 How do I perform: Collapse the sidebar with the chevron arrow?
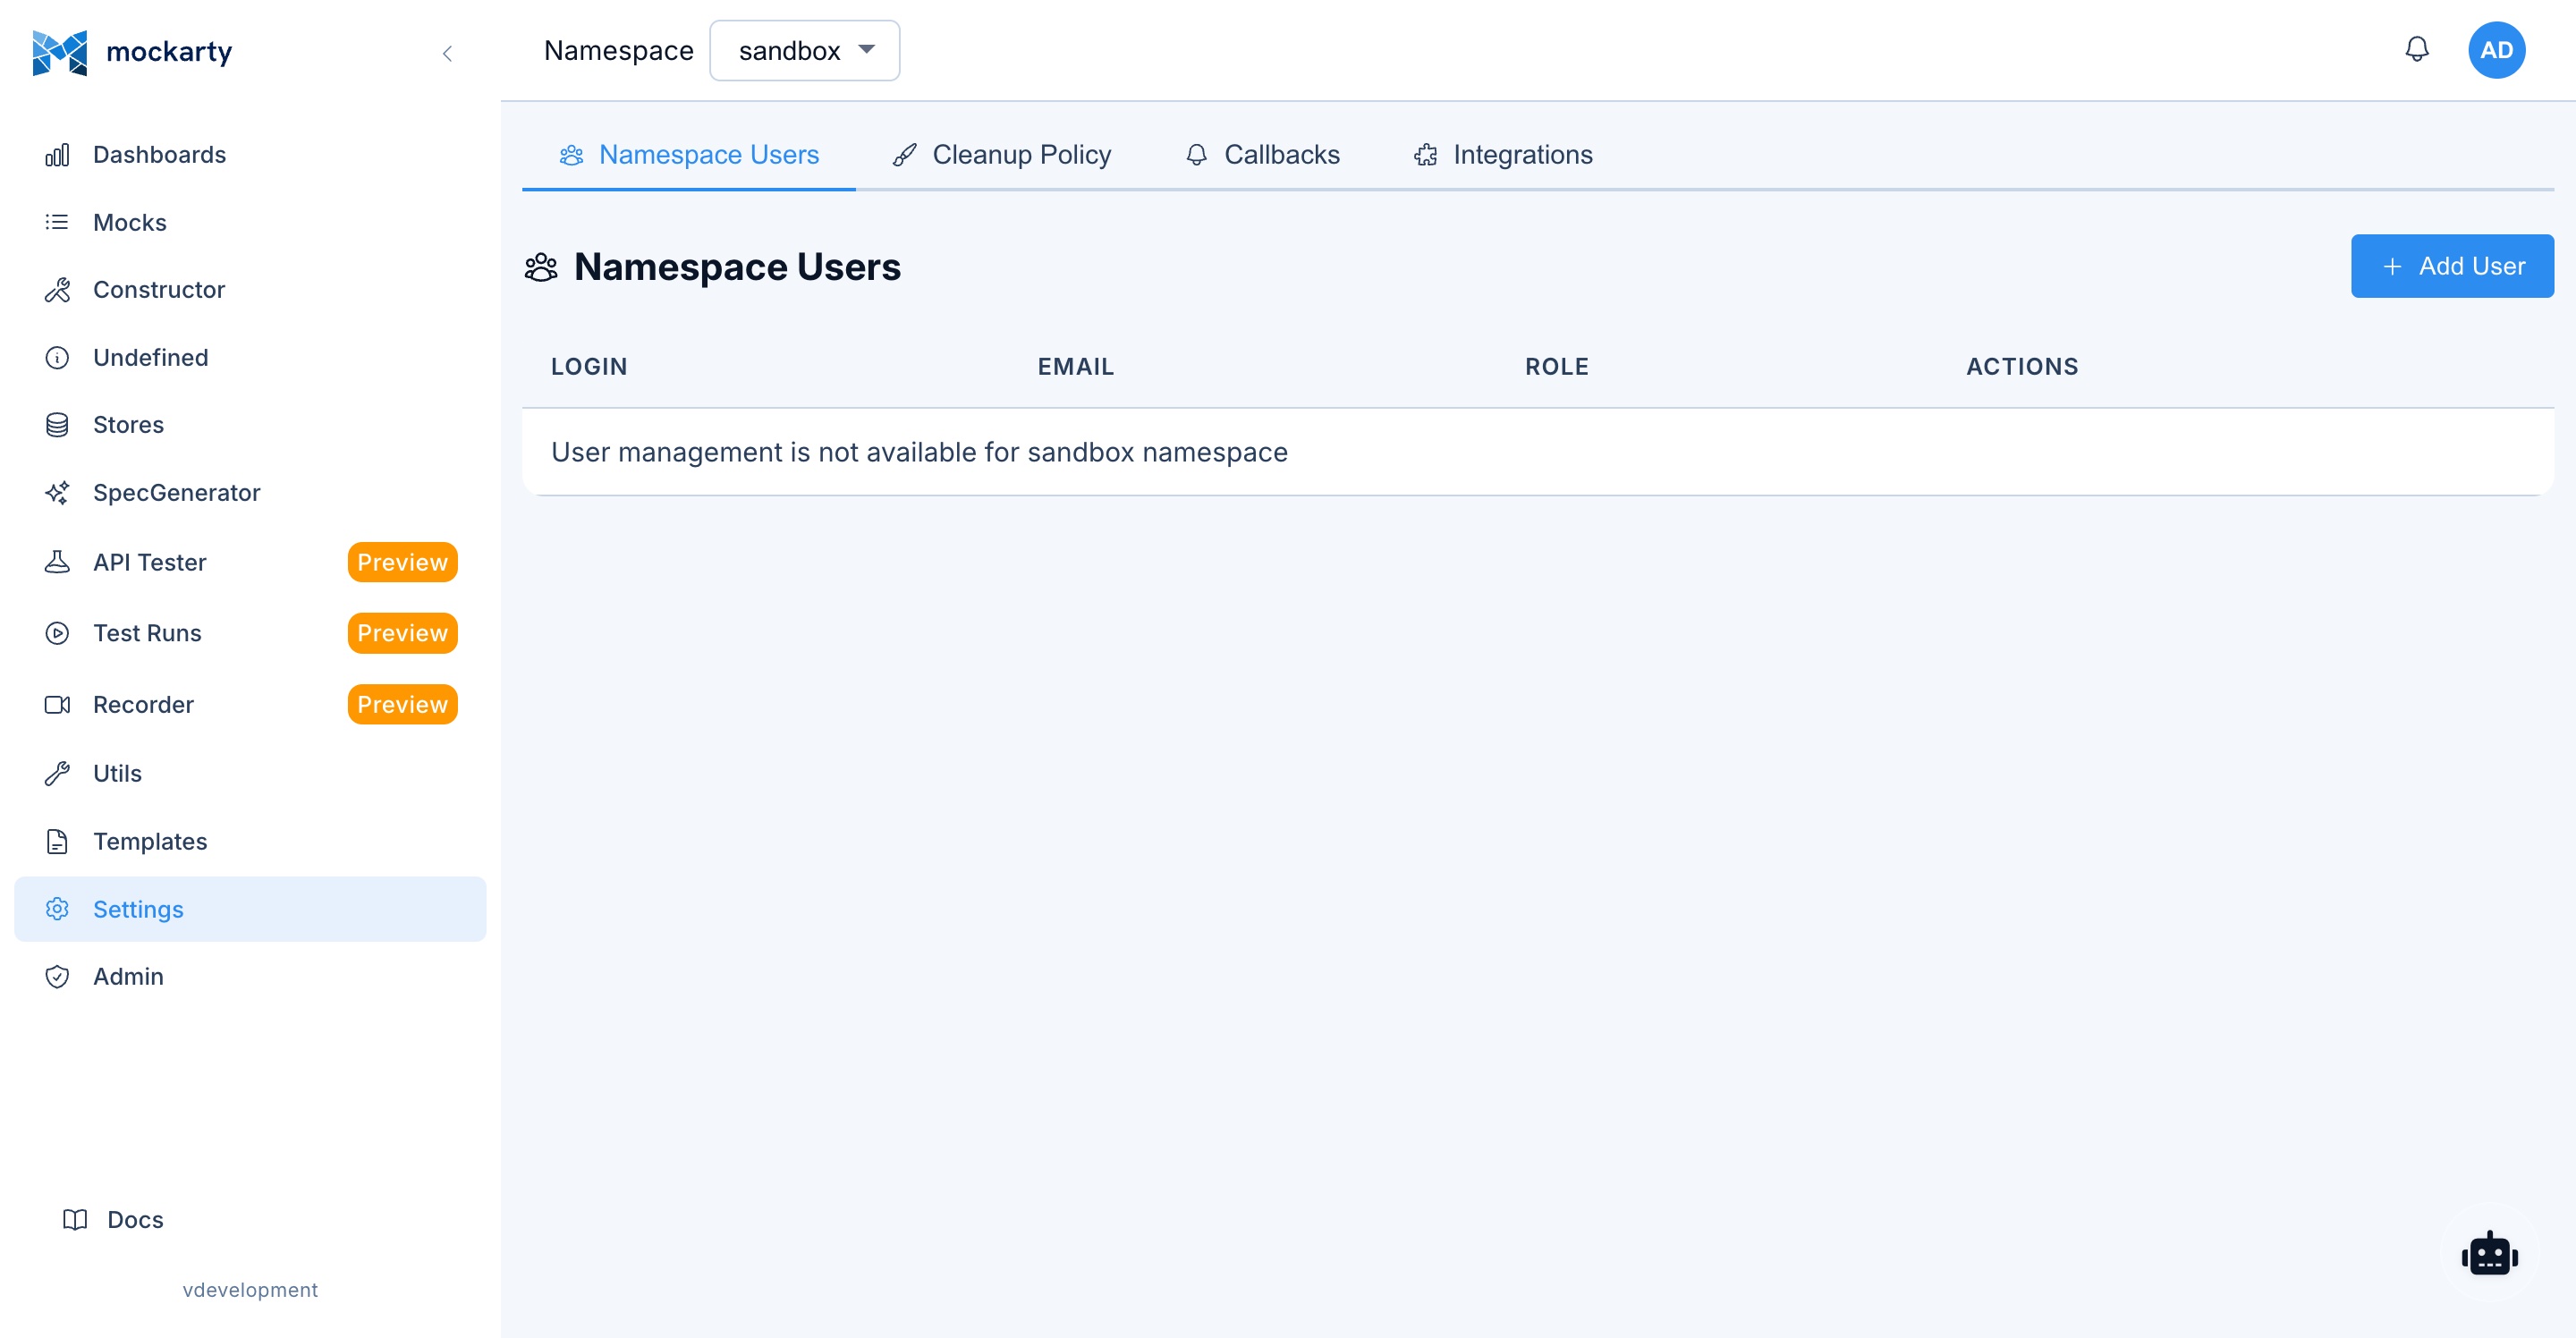447,53
